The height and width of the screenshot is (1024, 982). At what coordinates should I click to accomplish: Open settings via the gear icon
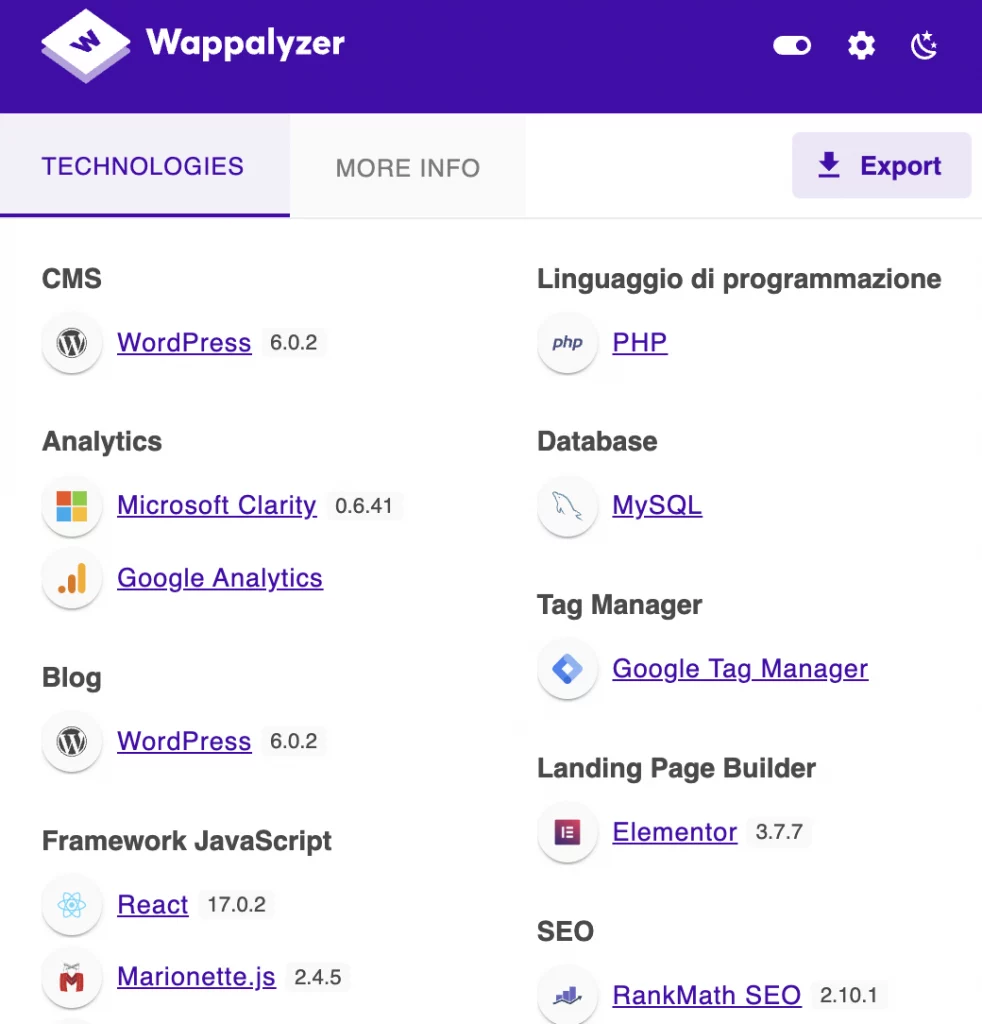861,46
